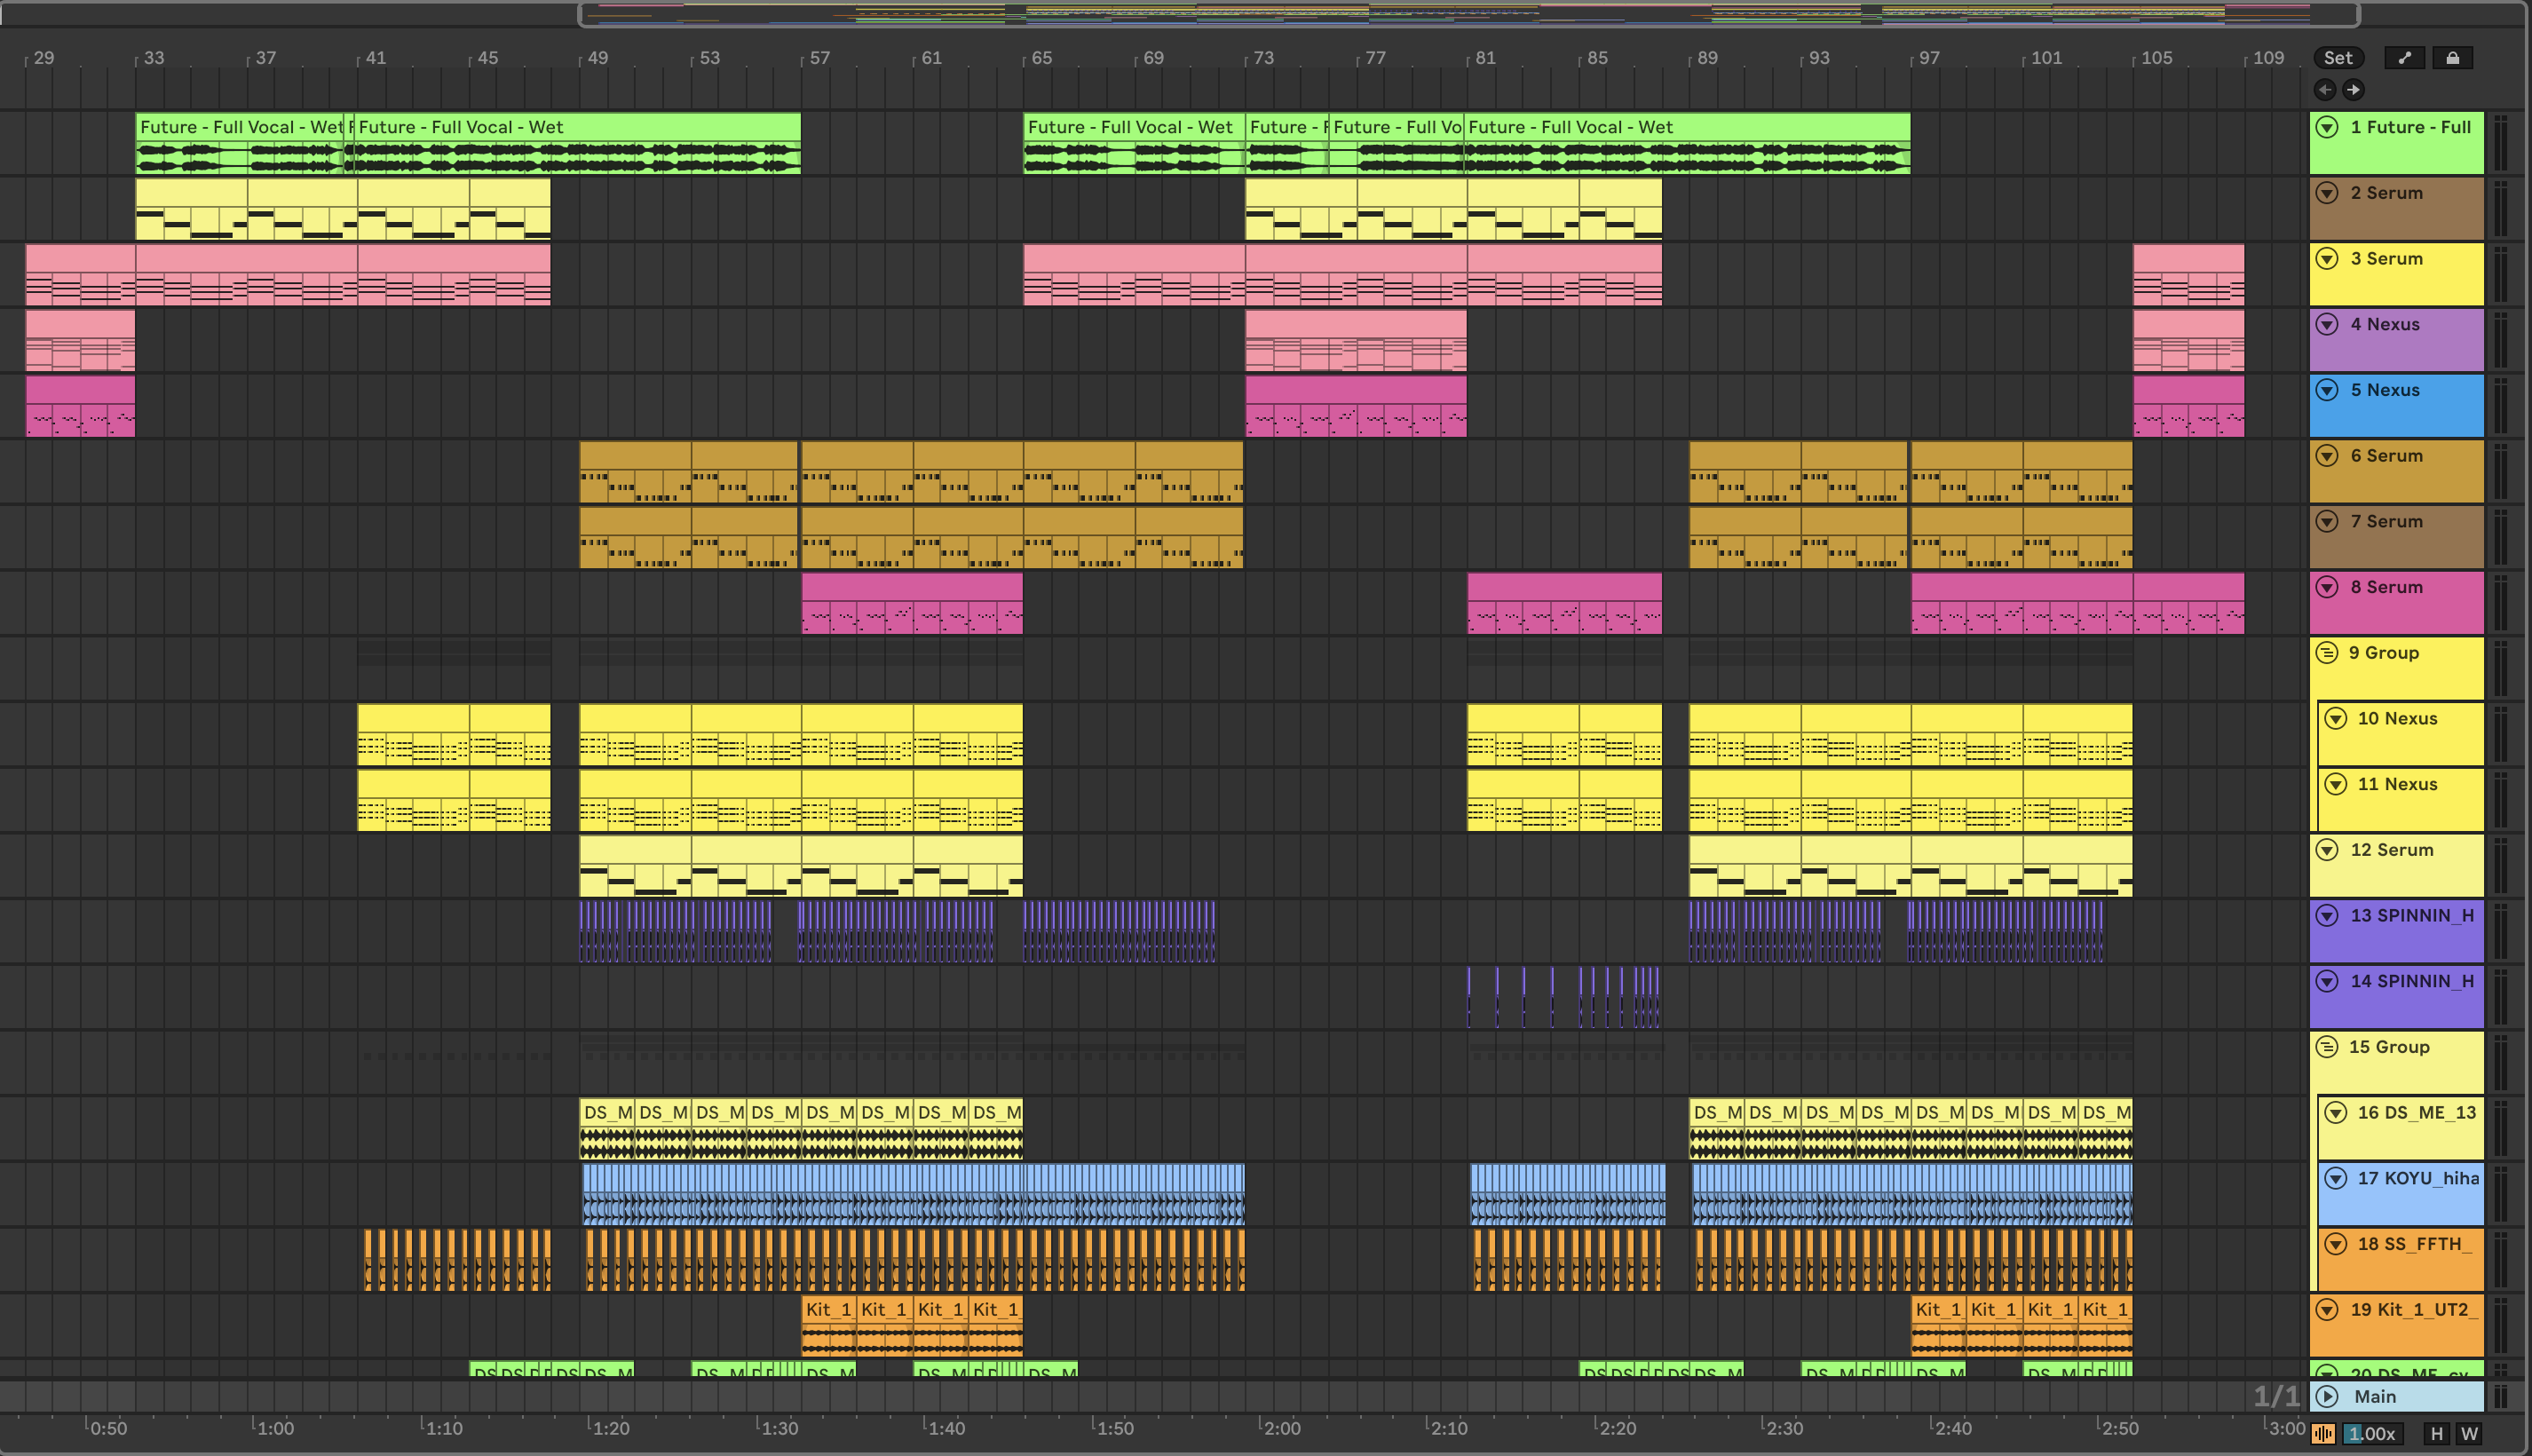Screen dimensions: 2532x1456
Task: Toggle the waveform zoom icon
Action: (x=2323, y=1433)
